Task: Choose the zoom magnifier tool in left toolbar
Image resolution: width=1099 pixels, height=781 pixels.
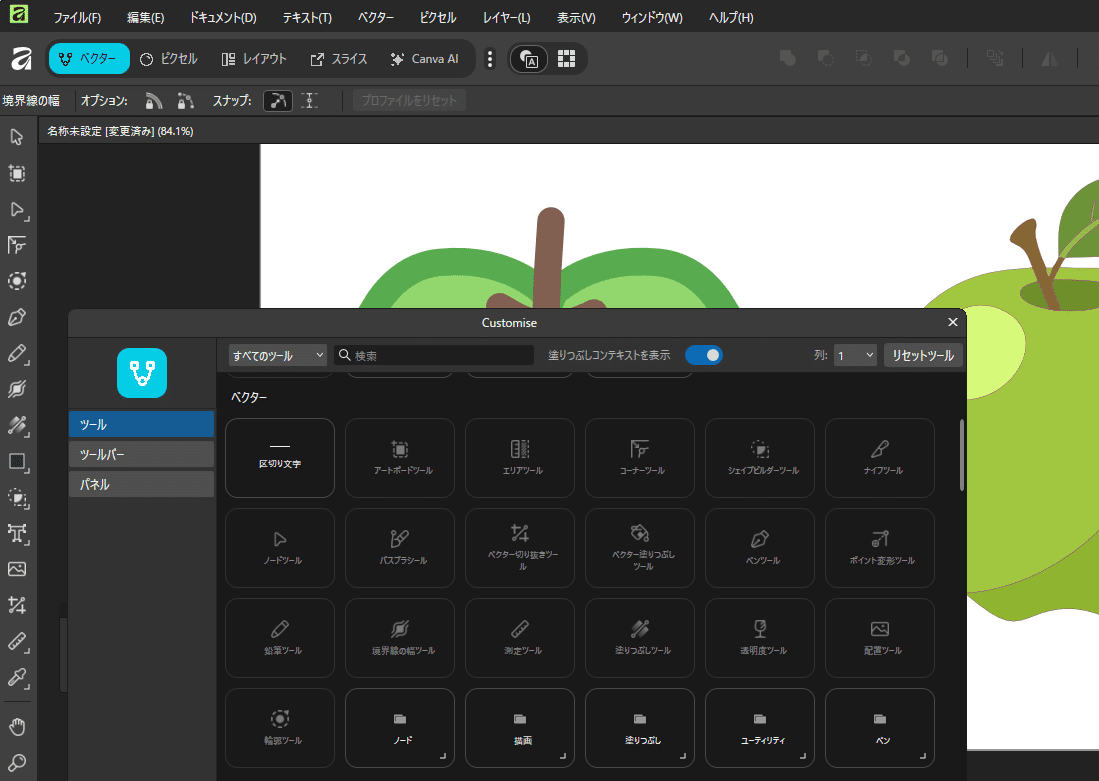Action: (17, 762)
